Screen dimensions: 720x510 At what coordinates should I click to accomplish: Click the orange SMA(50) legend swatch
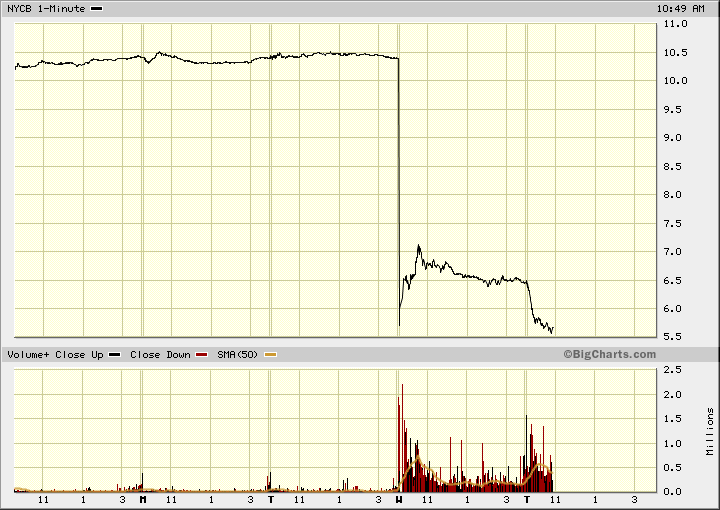tap(270, 354)
